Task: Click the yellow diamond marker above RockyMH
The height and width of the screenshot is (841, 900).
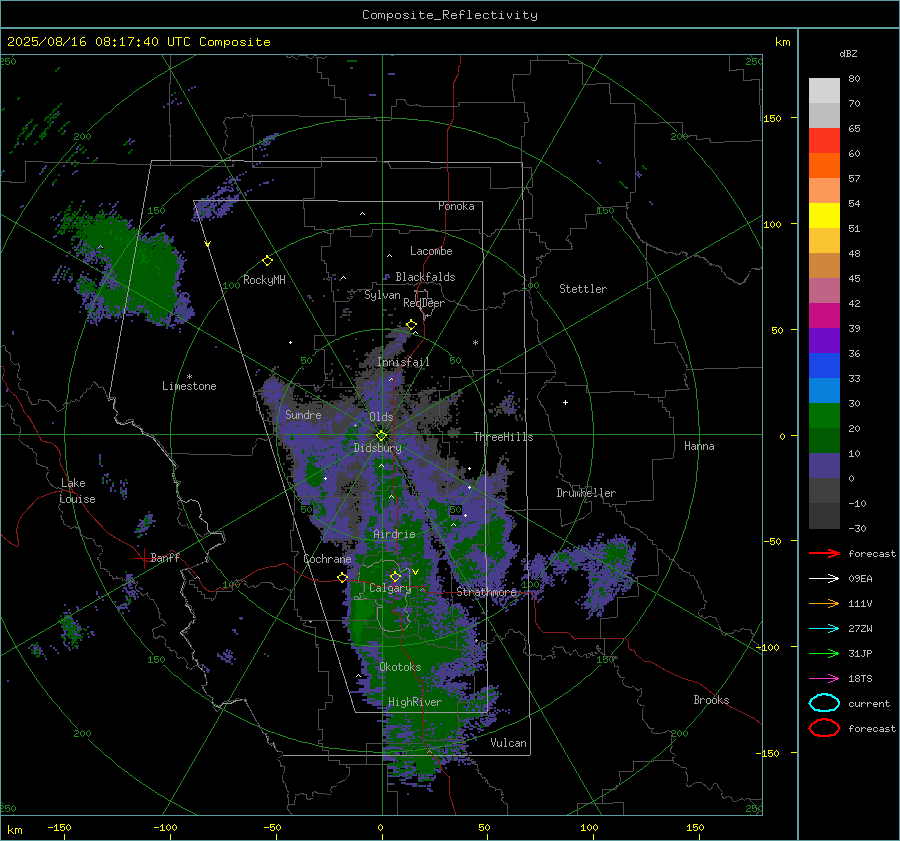Action: (x=267, y=261)
